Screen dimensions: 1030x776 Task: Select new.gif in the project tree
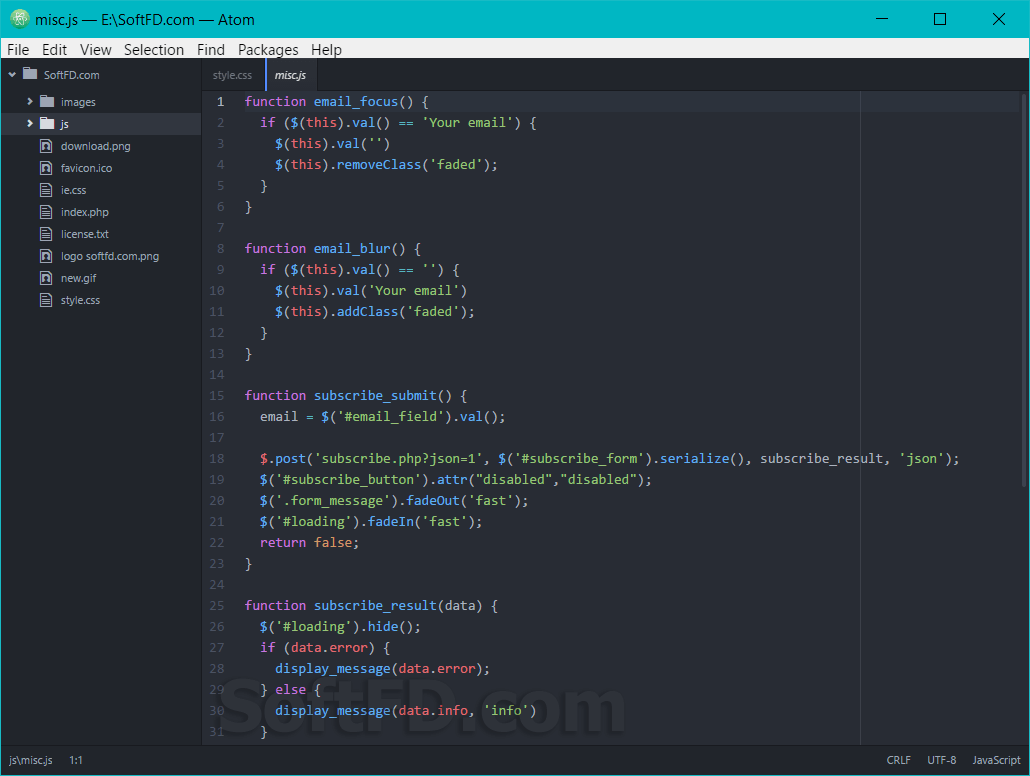79,278
